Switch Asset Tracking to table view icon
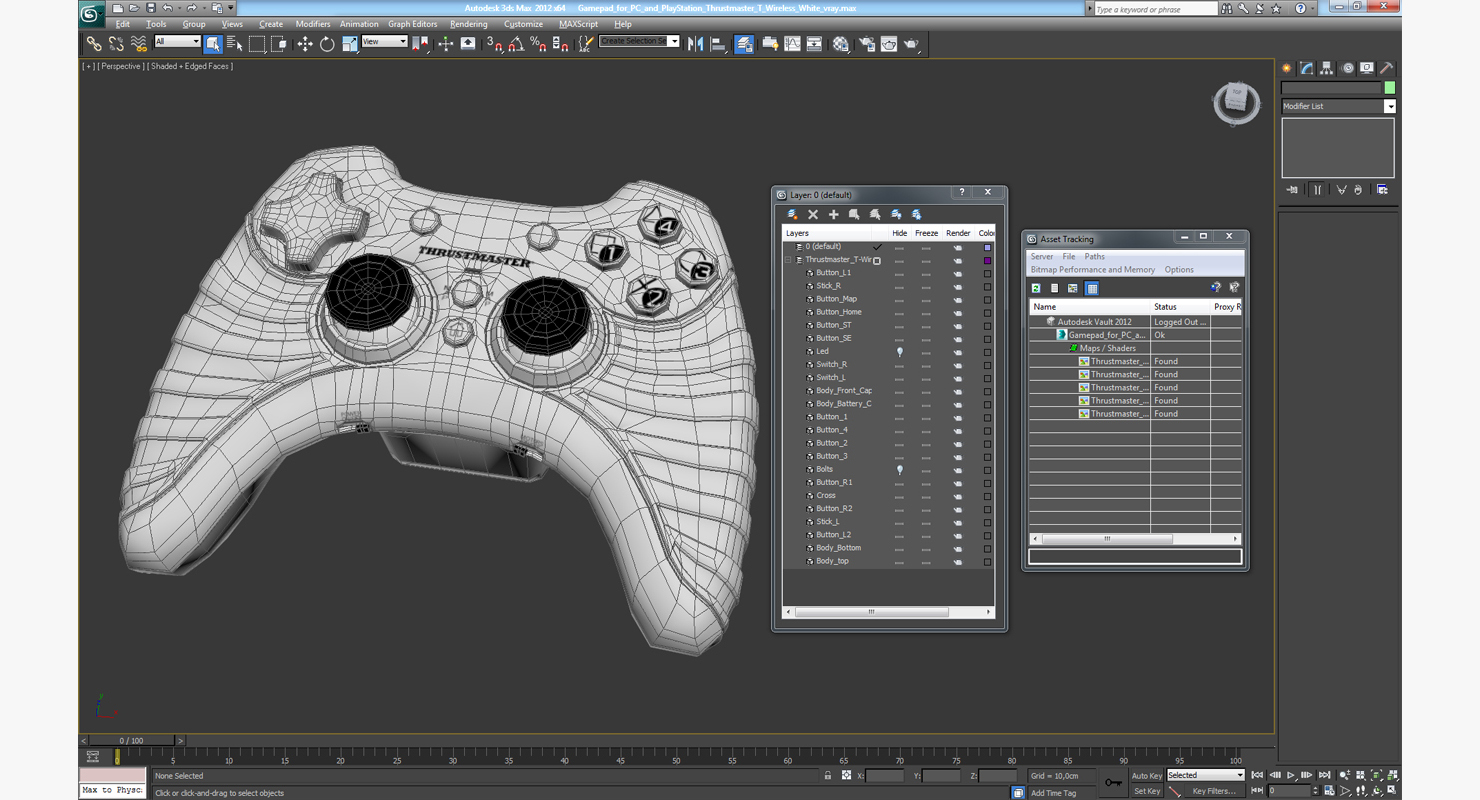The image size is (1480, 800). point(1092,288)
